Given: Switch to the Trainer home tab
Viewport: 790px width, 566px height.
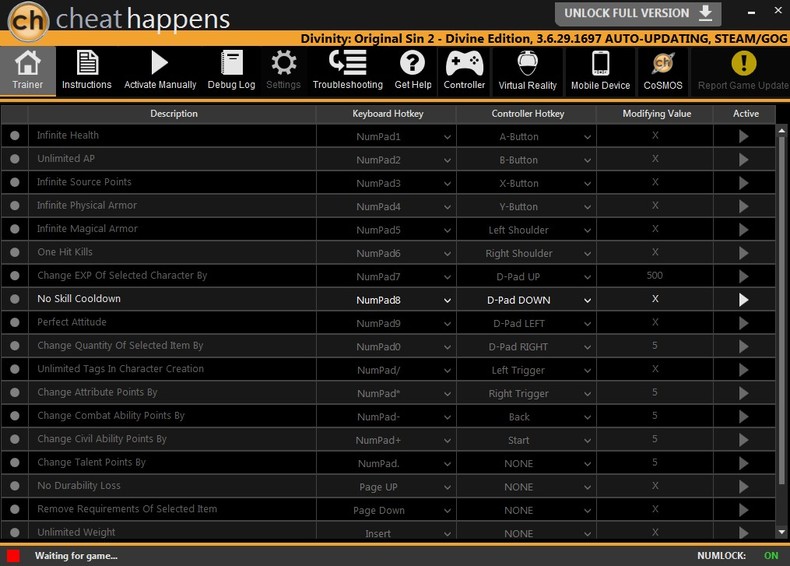Looking at the screenshot, I should [x=28, y=71].
